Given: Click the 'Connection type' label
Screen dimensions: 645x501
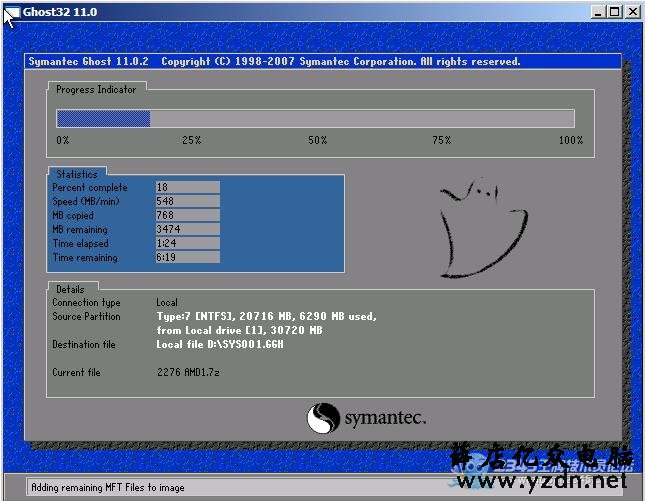Looking at the screenshot, I should pos(86,303).
